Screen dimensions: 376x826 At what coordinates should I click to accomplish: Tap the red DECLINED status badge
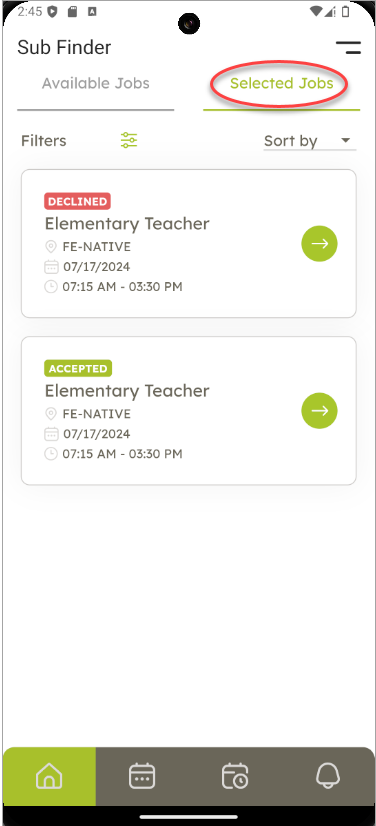click(x=77, y=201)
